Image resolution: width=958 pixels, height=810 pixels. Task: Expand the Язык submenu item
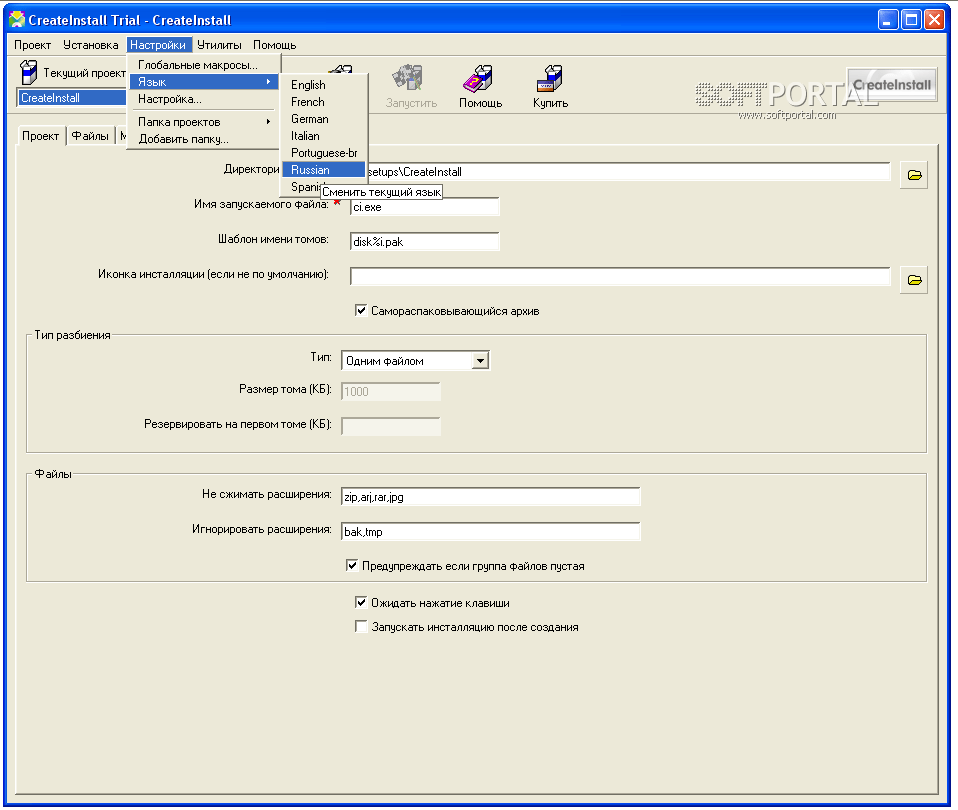coord(204,82)
